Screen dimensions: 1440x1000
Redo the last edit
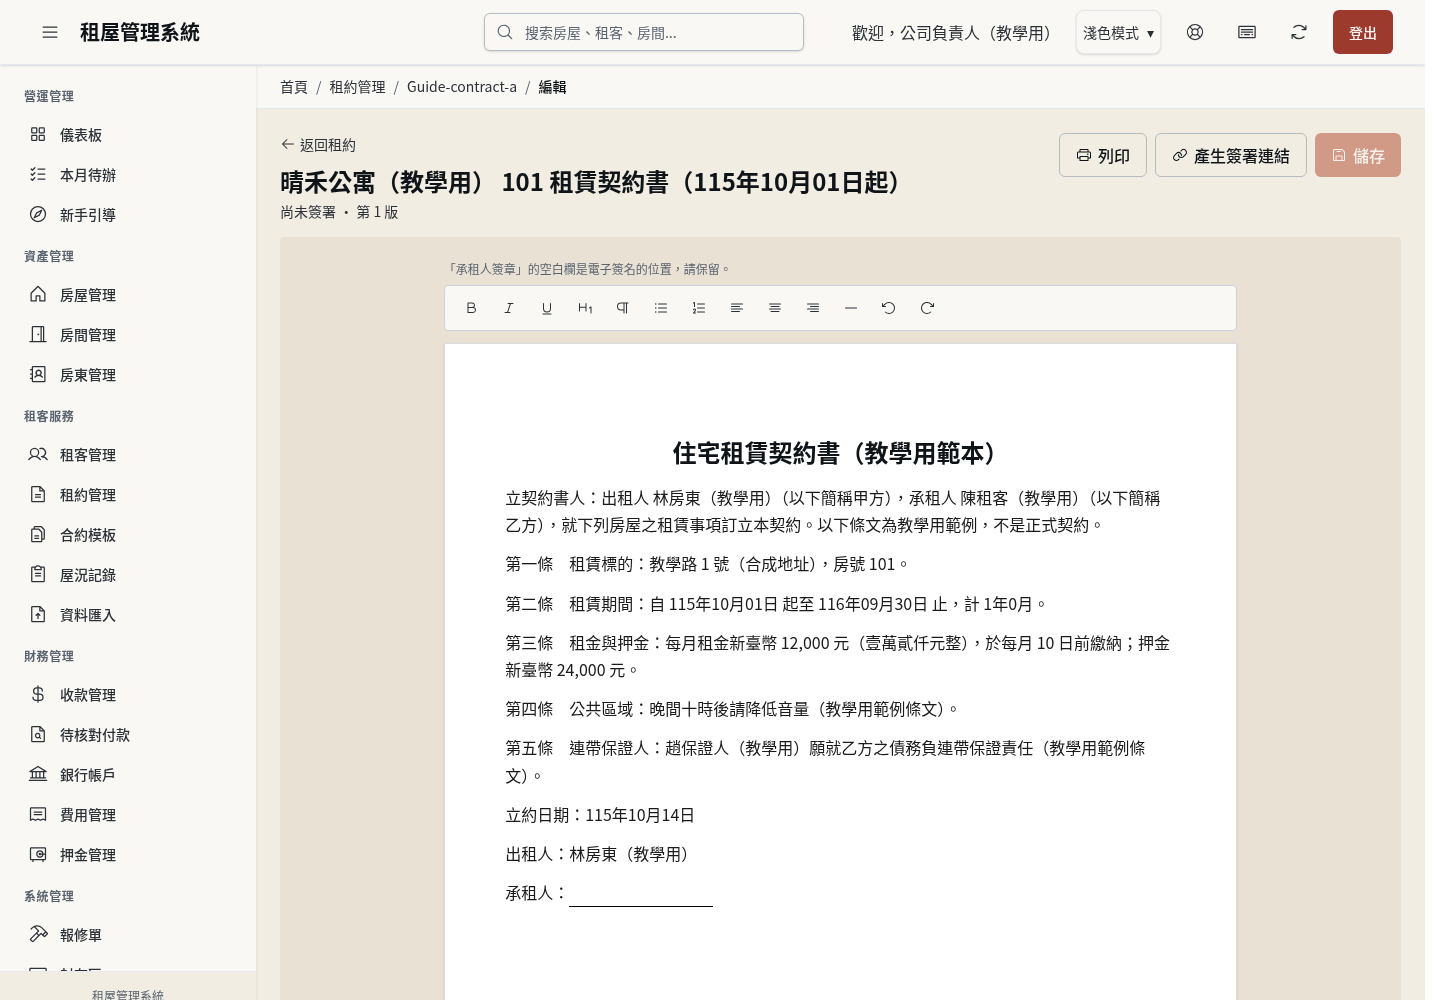point(927,308)
